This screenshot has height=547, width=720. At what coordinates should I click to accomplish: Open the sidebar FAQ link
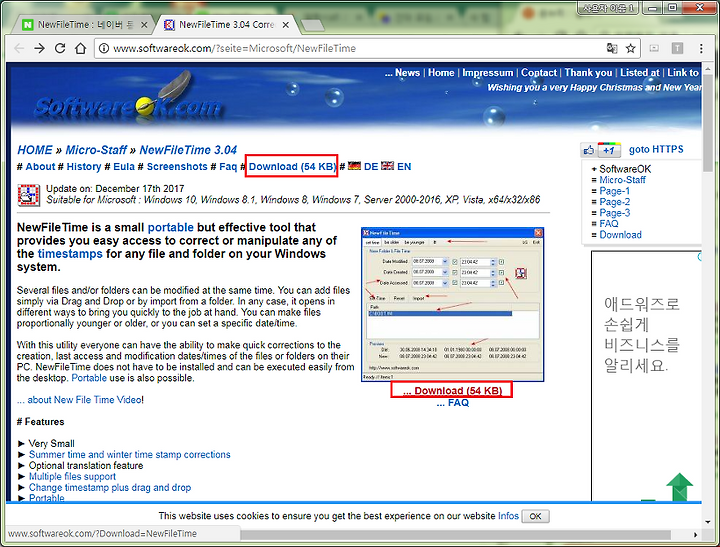[x=609, y=224]
